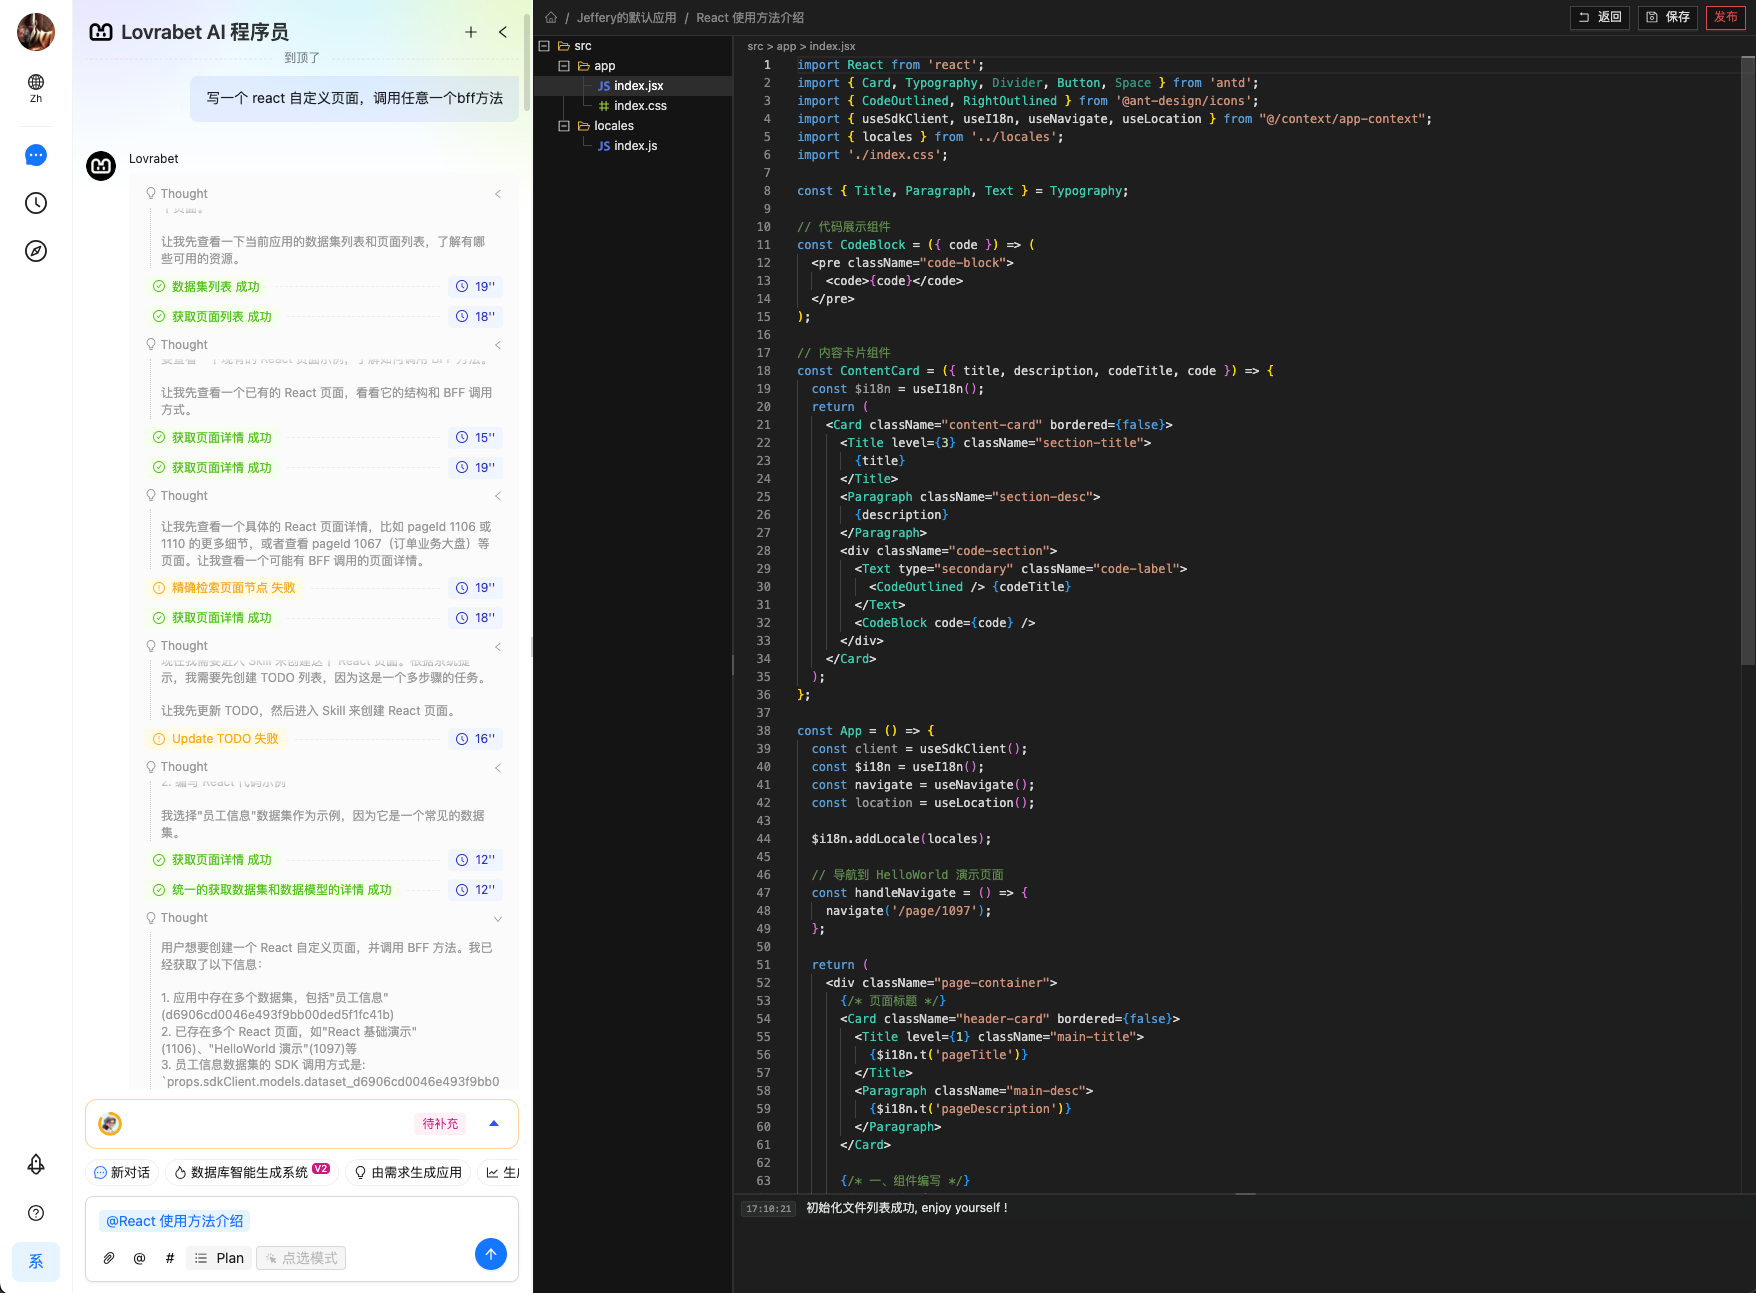Send the message with the blue arrow button
The height and width of the screenshot is (1293, 1756).
(x=491, y=1254)
